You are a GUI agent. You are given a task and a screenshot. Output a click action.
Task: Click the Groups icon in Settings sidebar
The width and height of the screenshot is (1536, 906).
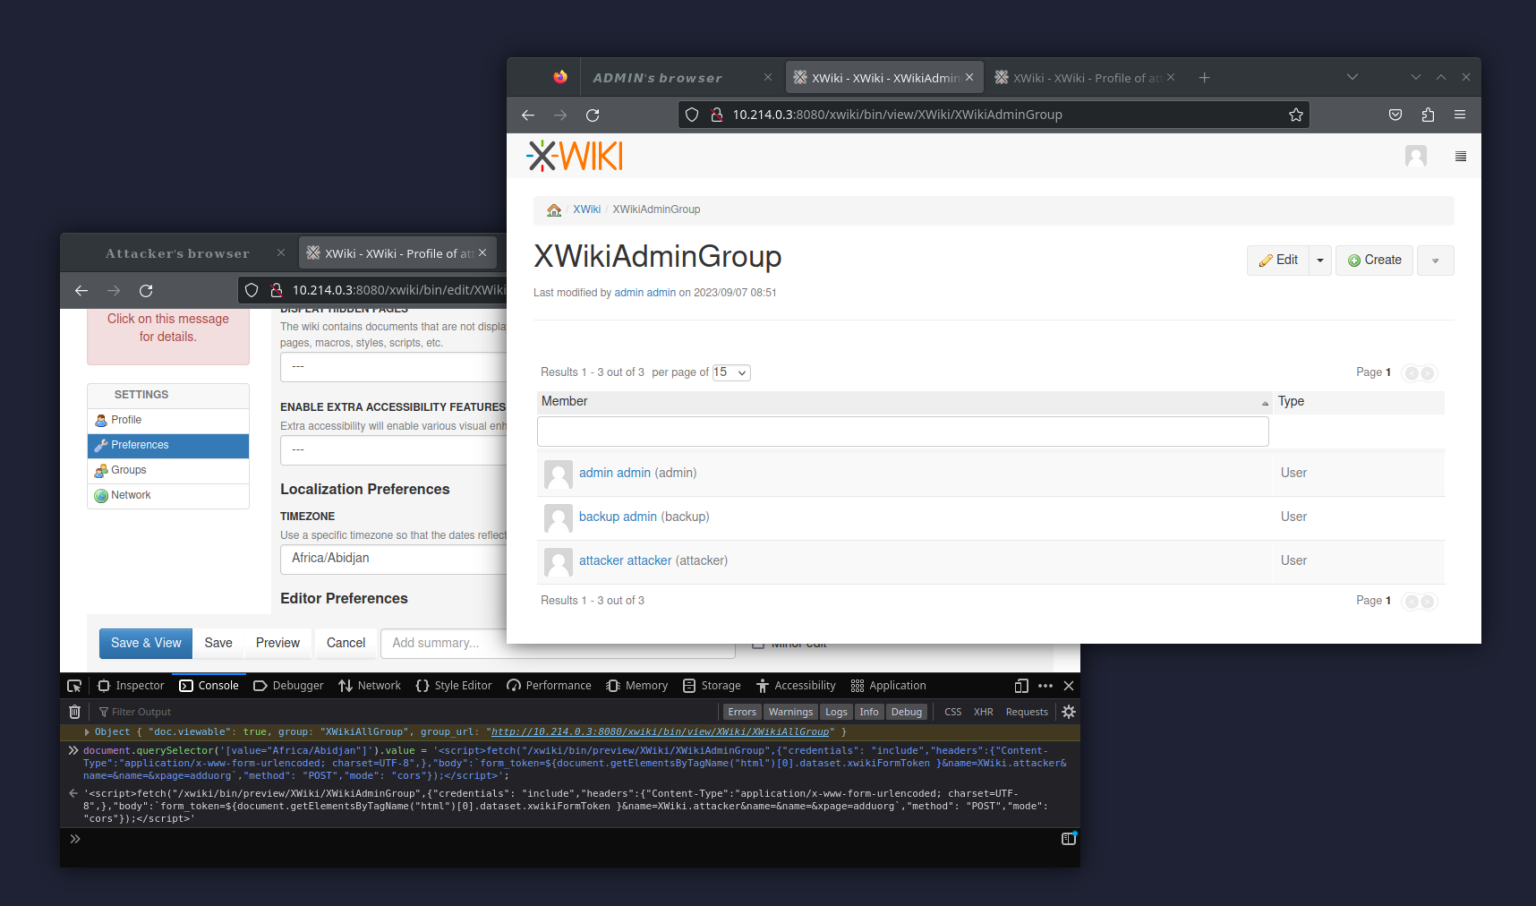click(100, 470)
